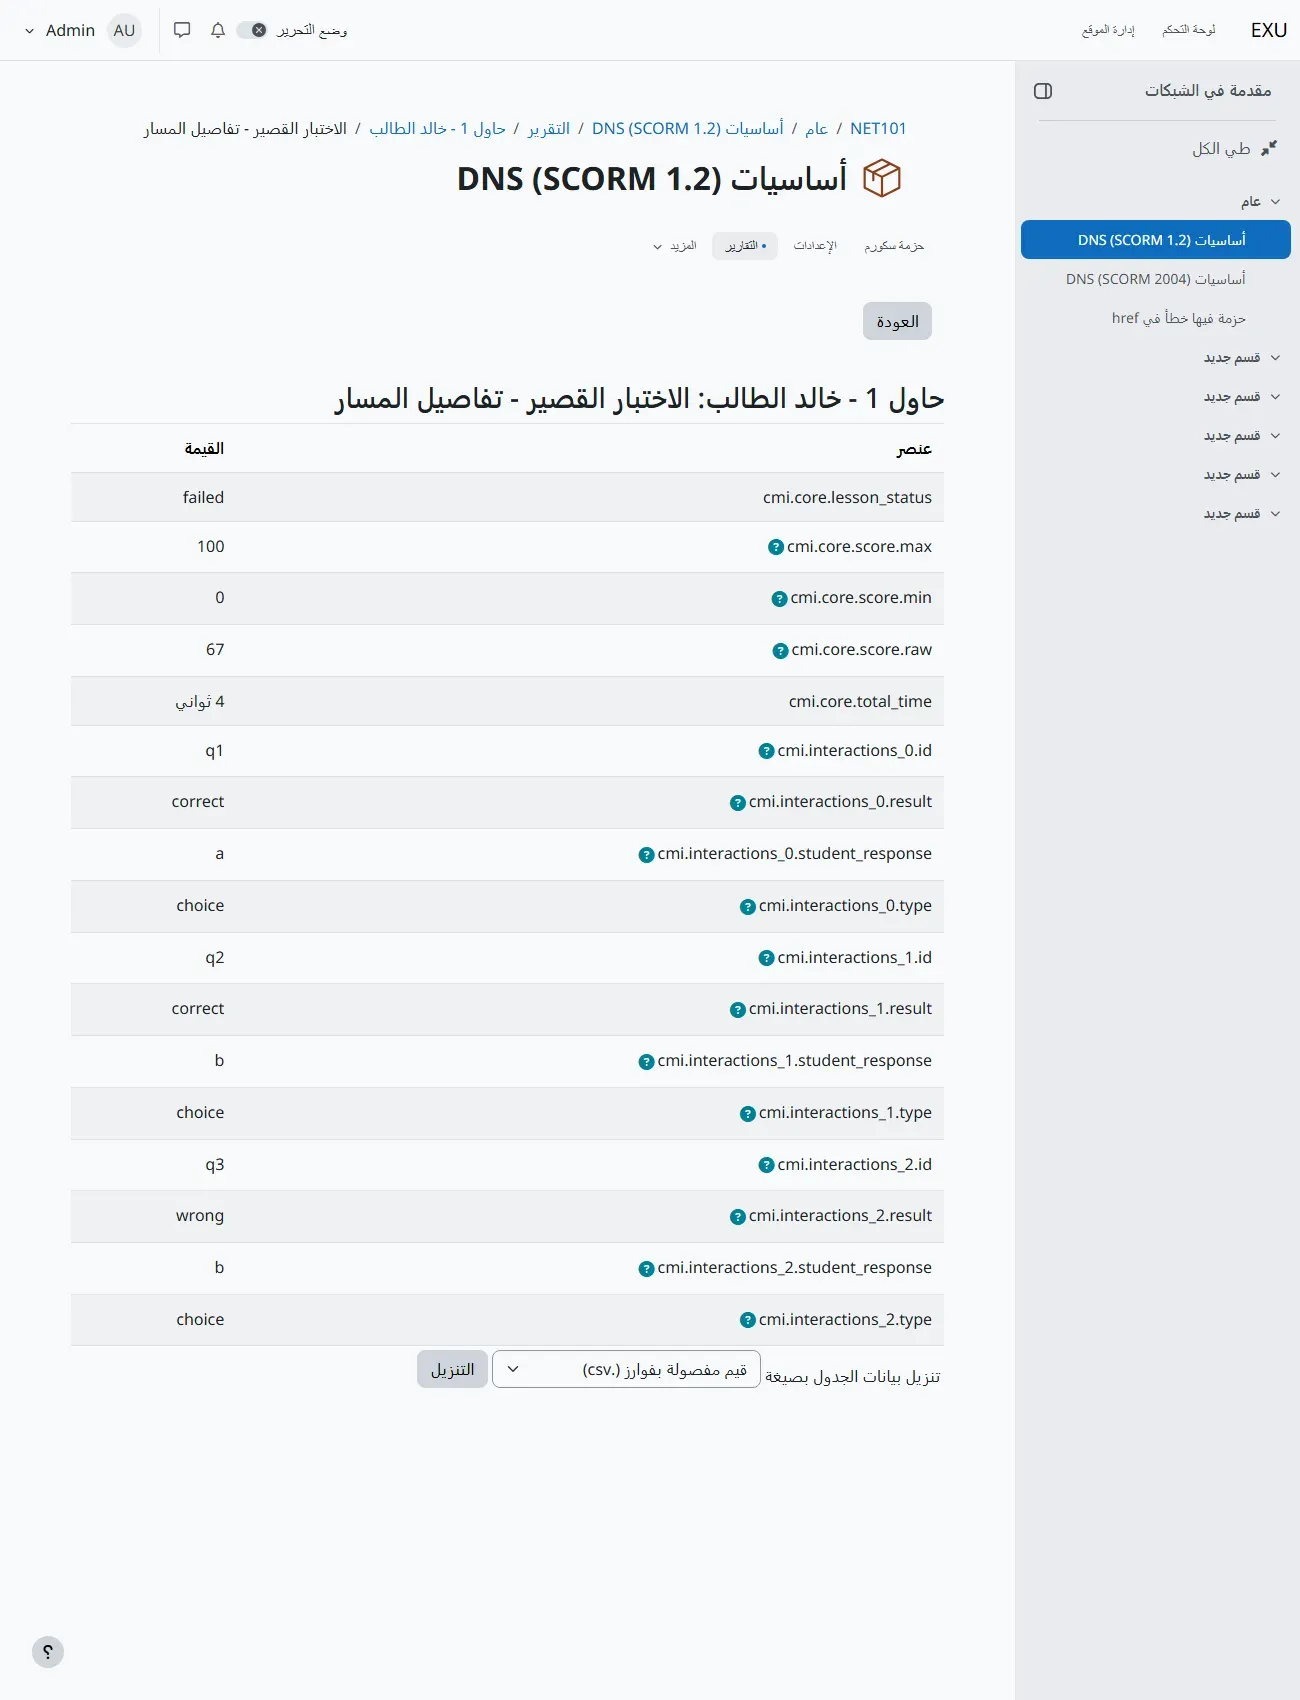Image resolution: width=1300 pixels, height=1700 pixels.
Task: Click the SCORM package cube icon
Action: point(882,179)
